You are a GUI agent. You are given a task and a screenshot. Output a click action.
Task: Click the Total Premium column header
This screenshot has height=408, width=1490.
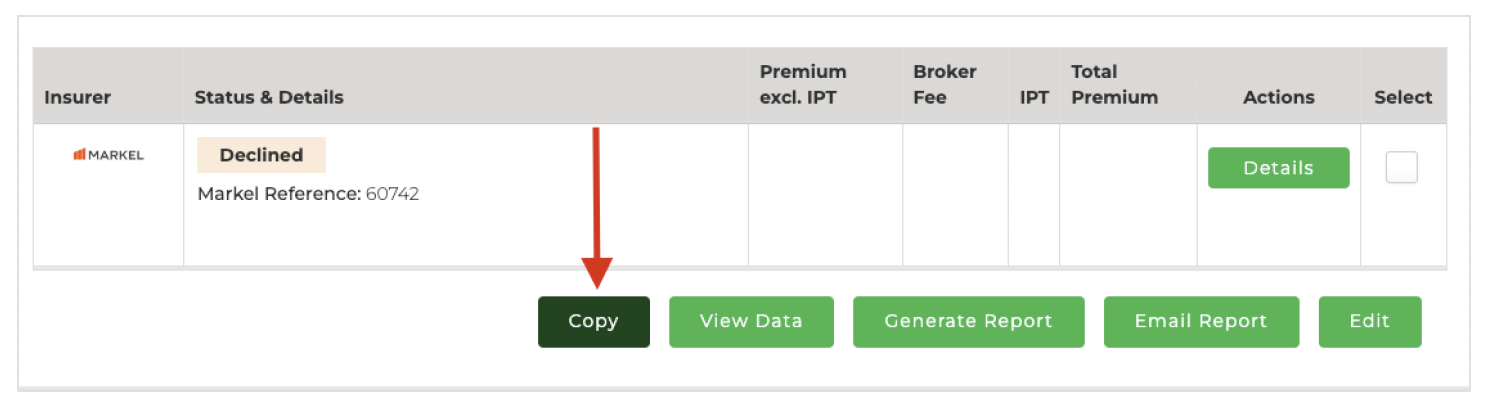click(1114, 85)
